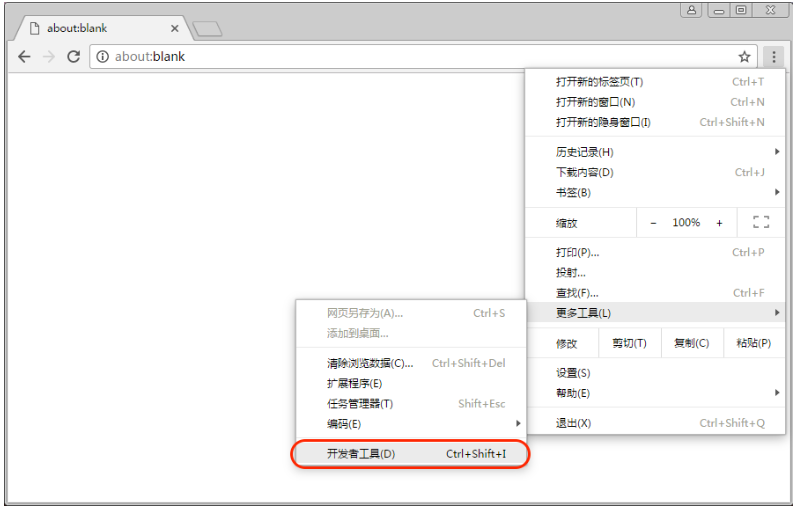Open 下载内容(D)
Screen dimensions: 796x508
[x=655, y=172]
